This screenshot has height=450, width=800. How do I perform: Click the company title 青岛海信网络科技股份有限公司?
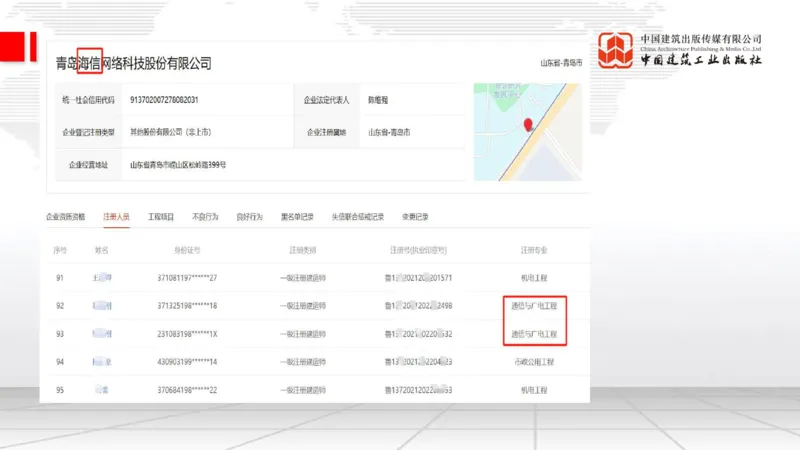point(134,63)
